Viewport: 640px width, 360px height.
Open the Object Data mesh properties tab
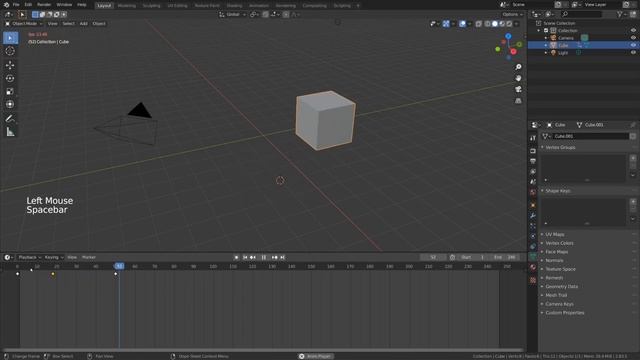tap(533, 257)
